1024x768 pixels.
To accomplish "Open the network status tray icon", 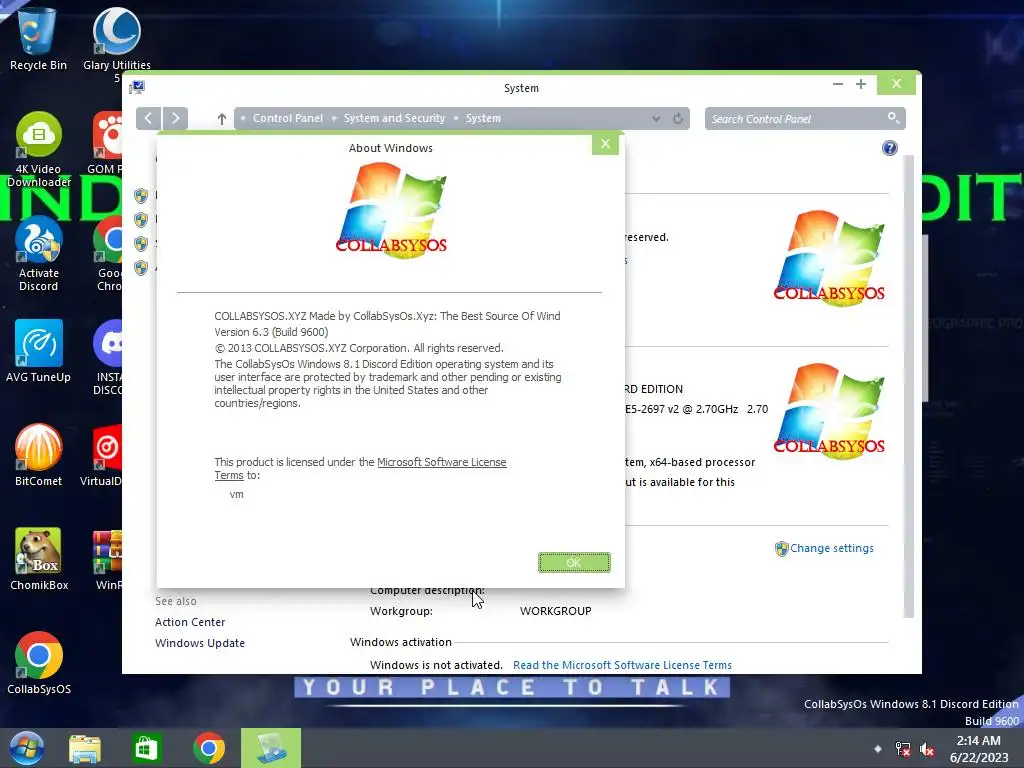I will coord(903,749).
